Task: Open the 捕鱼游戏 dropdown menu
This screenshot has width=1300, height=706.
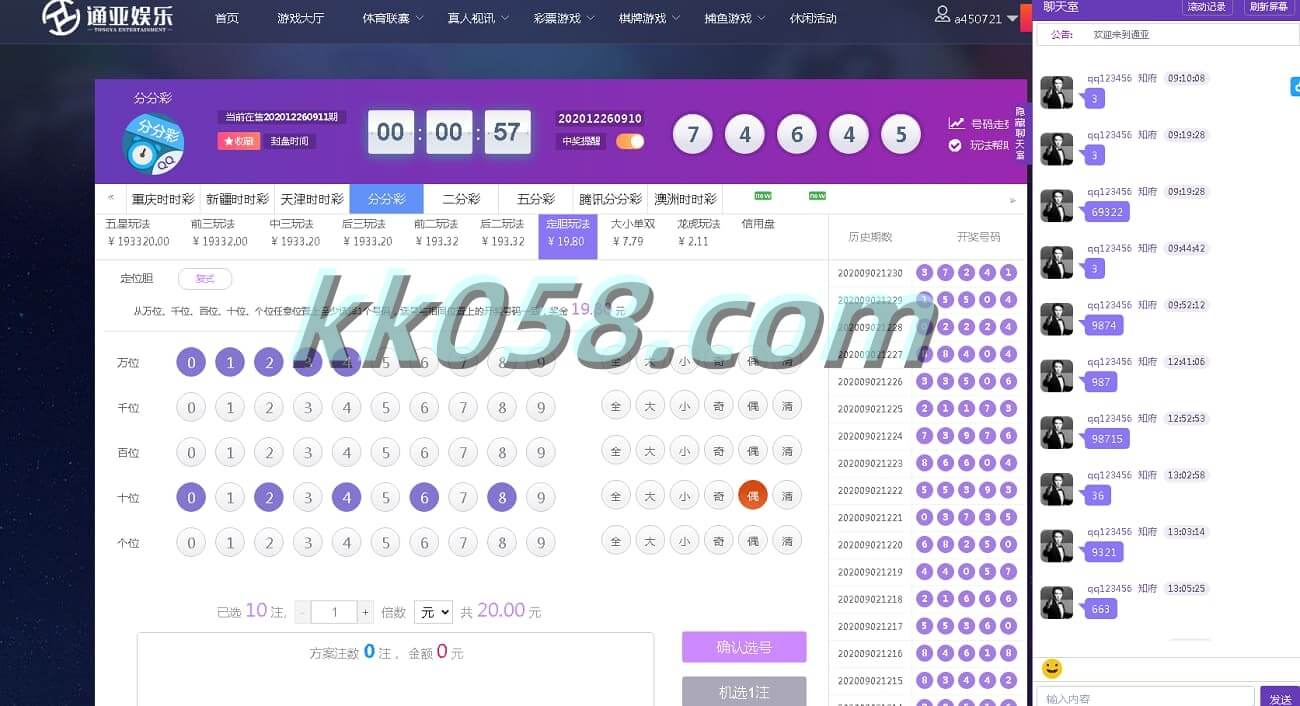Action: [x=735, y=18]
